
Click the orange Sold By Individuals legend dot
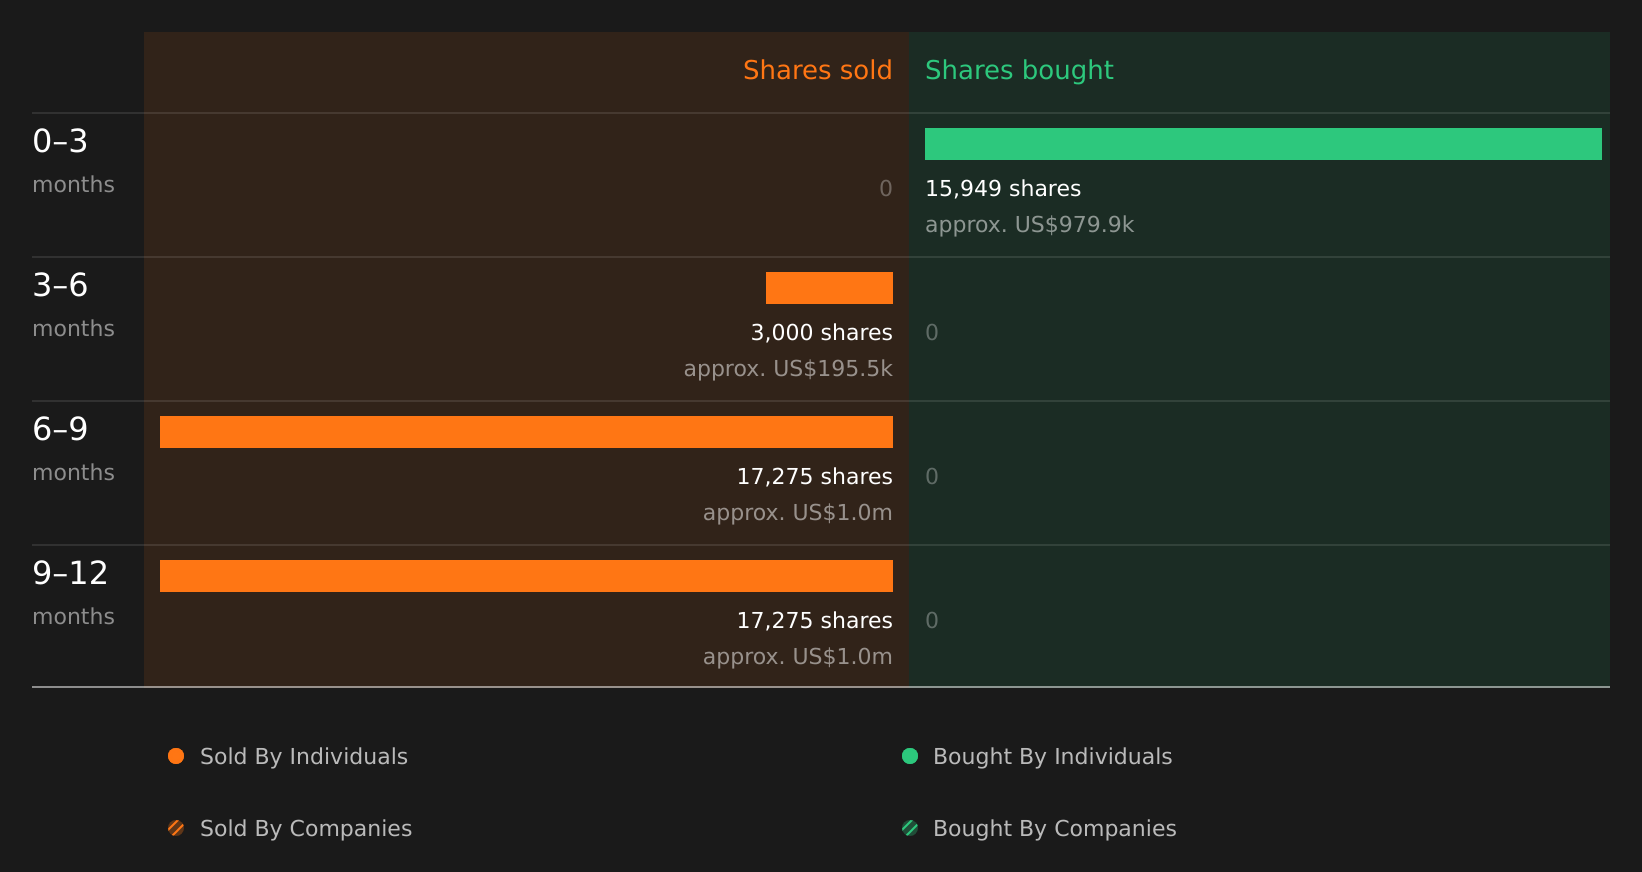[176, 756]
